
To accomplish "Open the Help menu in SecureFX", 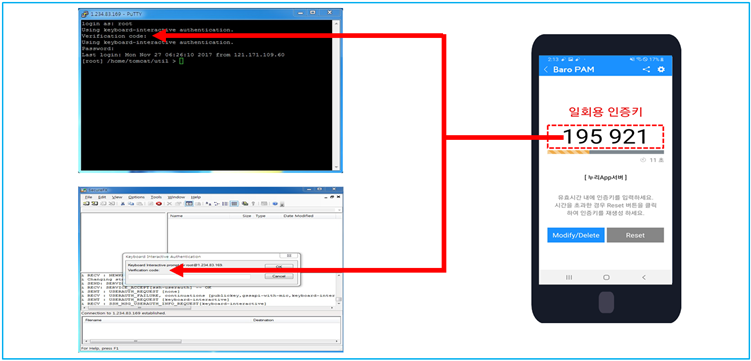I will click(x=196, y=197).
